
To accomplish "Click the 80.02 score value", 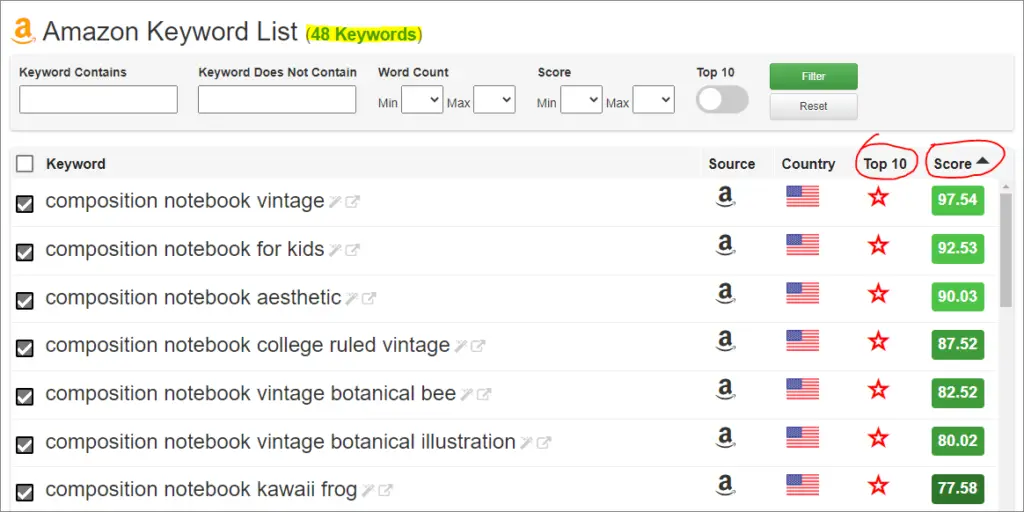I will point(957,441).
